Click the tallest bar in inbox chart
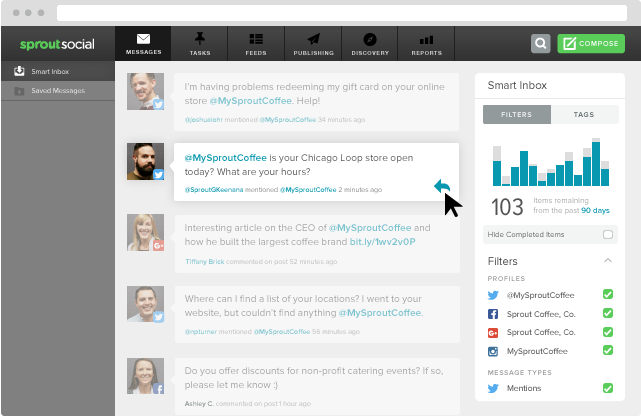Image resolution: width=641 pixels, height=416 pixels. click(596, 162)
